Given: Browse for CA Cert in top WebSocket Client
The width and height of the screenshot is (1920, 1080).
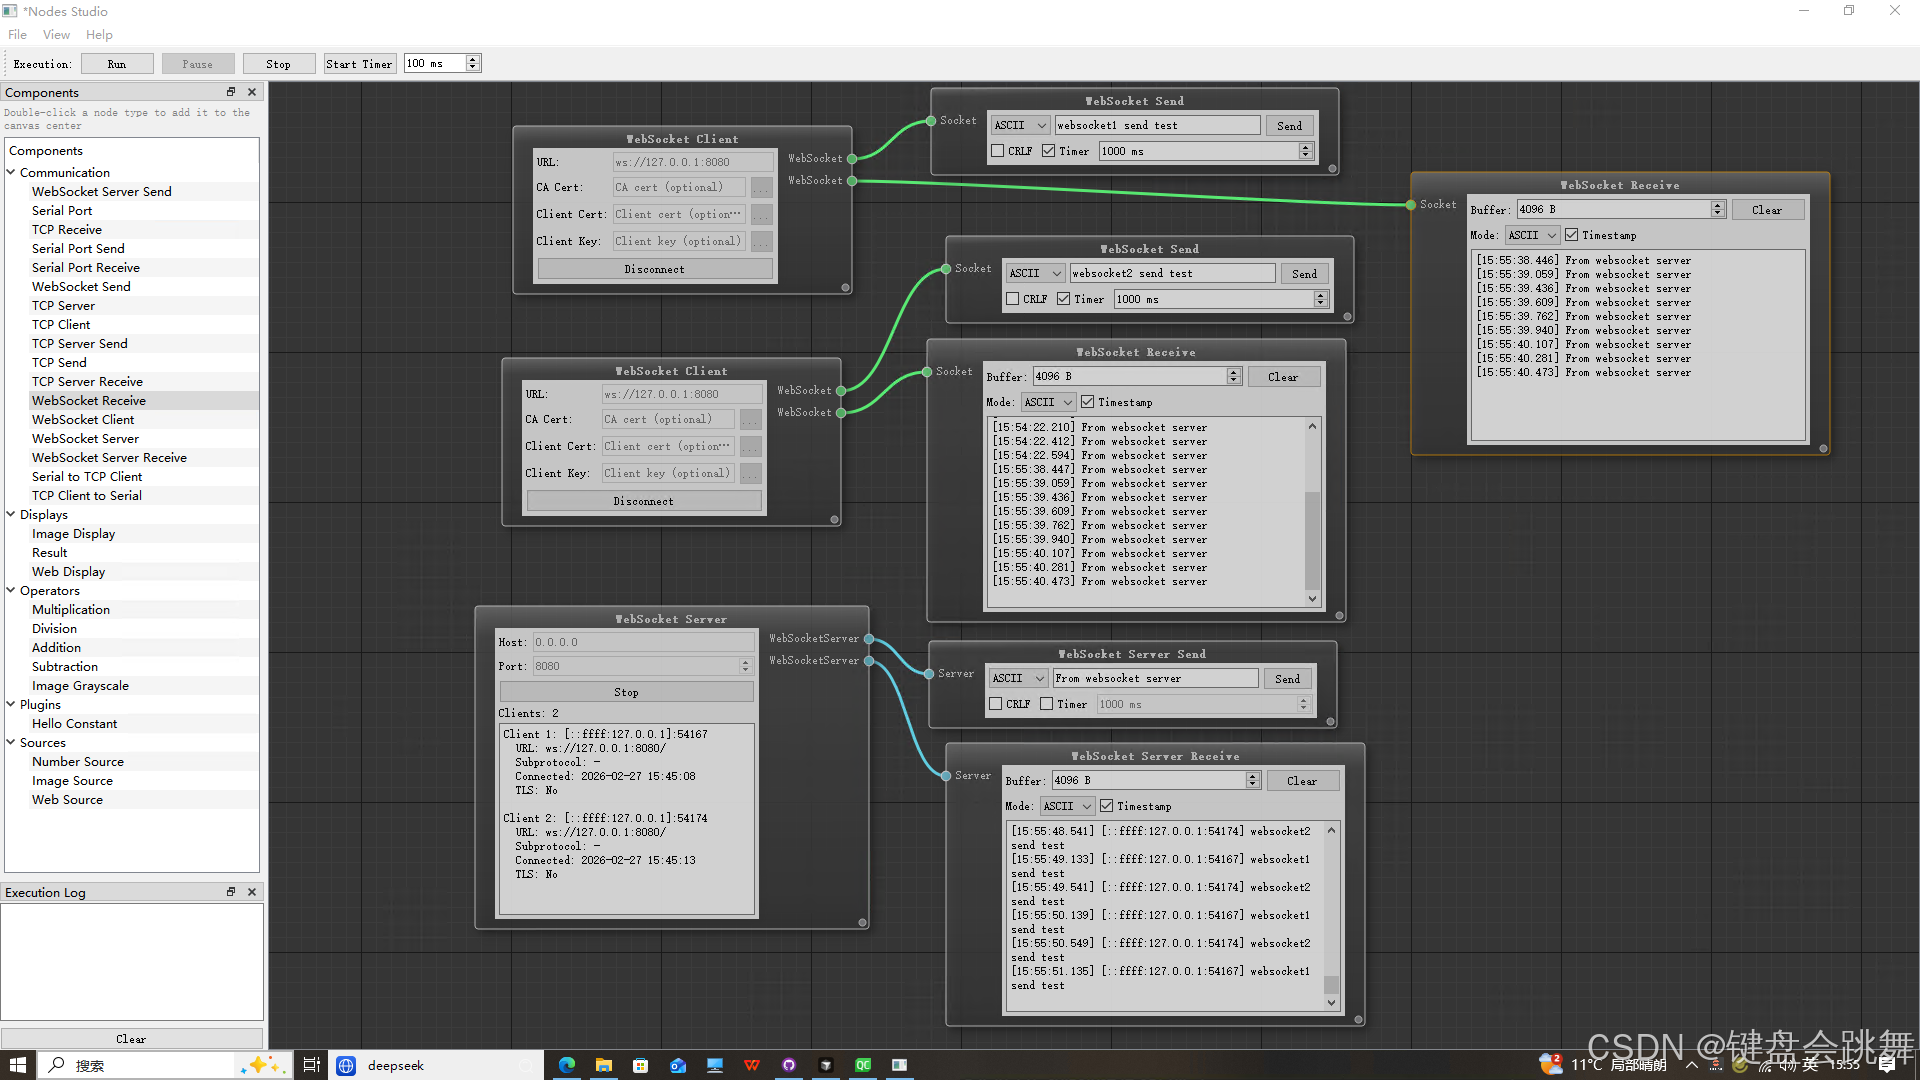Looking at the screenshot, I should [762, 188].
